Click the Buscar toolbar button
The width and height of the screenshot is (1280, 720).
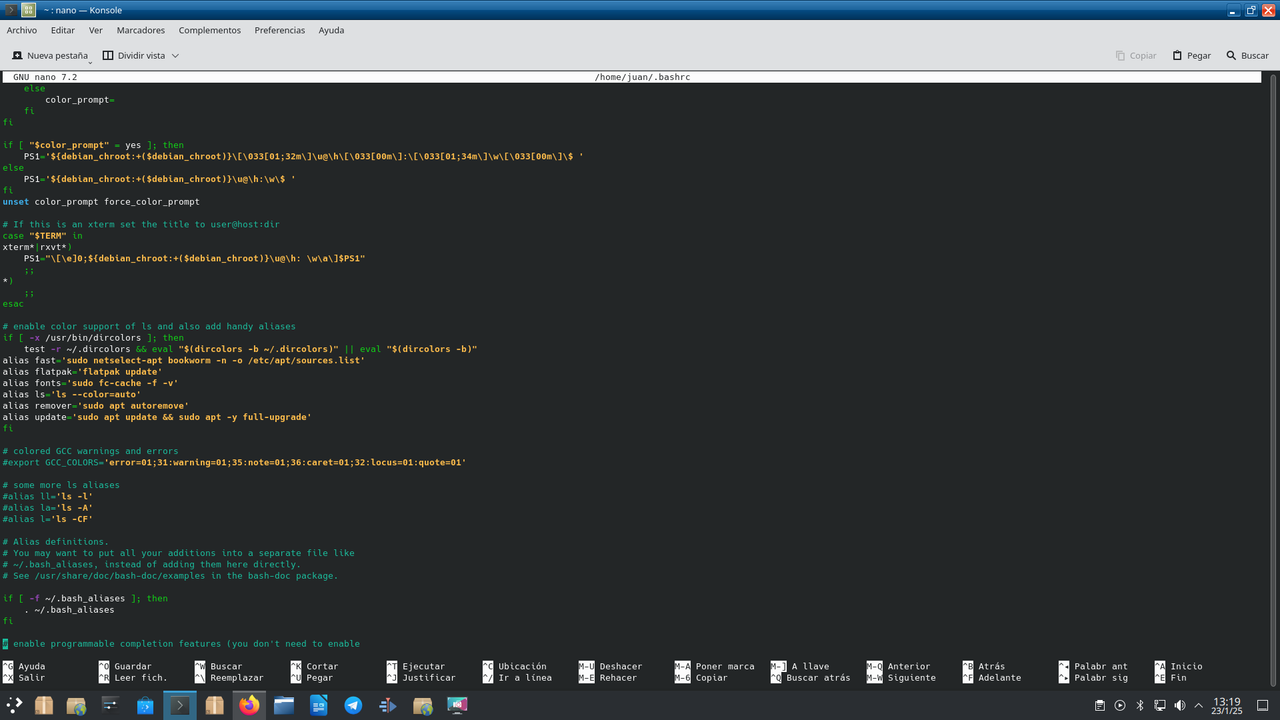[x=1247, y=56]
